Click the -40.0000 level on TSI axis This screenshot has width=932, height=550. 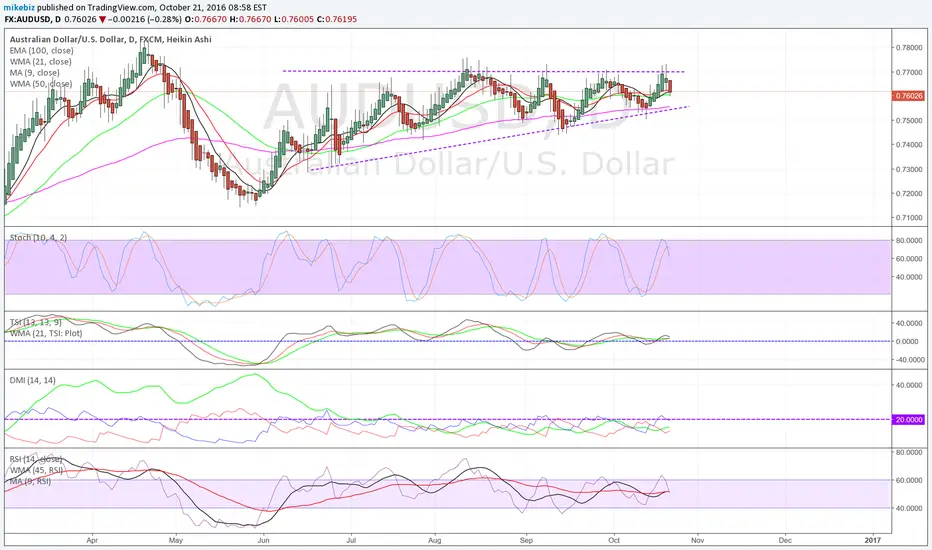(908, 360)
